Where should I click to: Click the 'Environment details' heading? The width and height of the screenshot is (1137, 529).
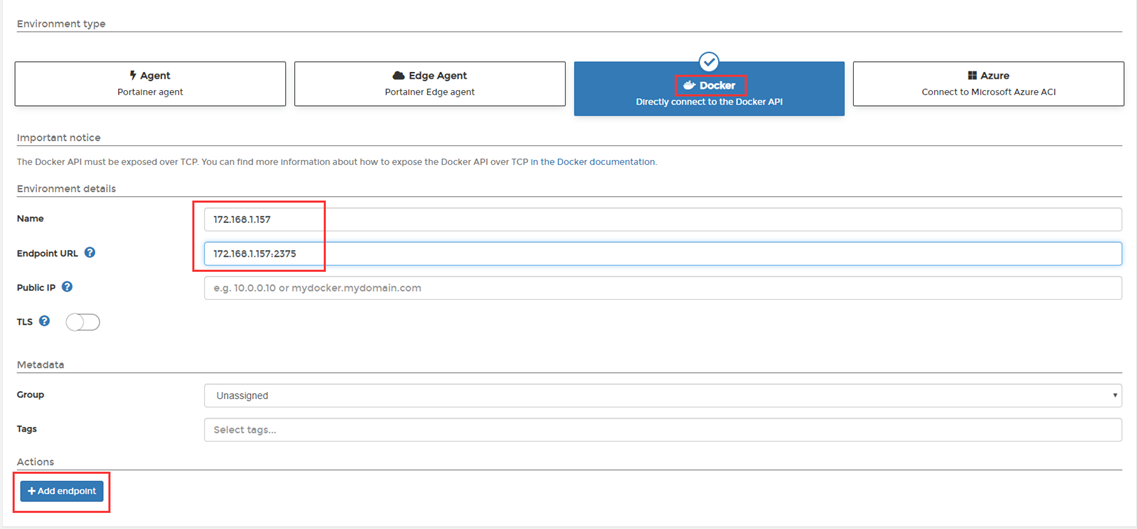coord(67,188)
